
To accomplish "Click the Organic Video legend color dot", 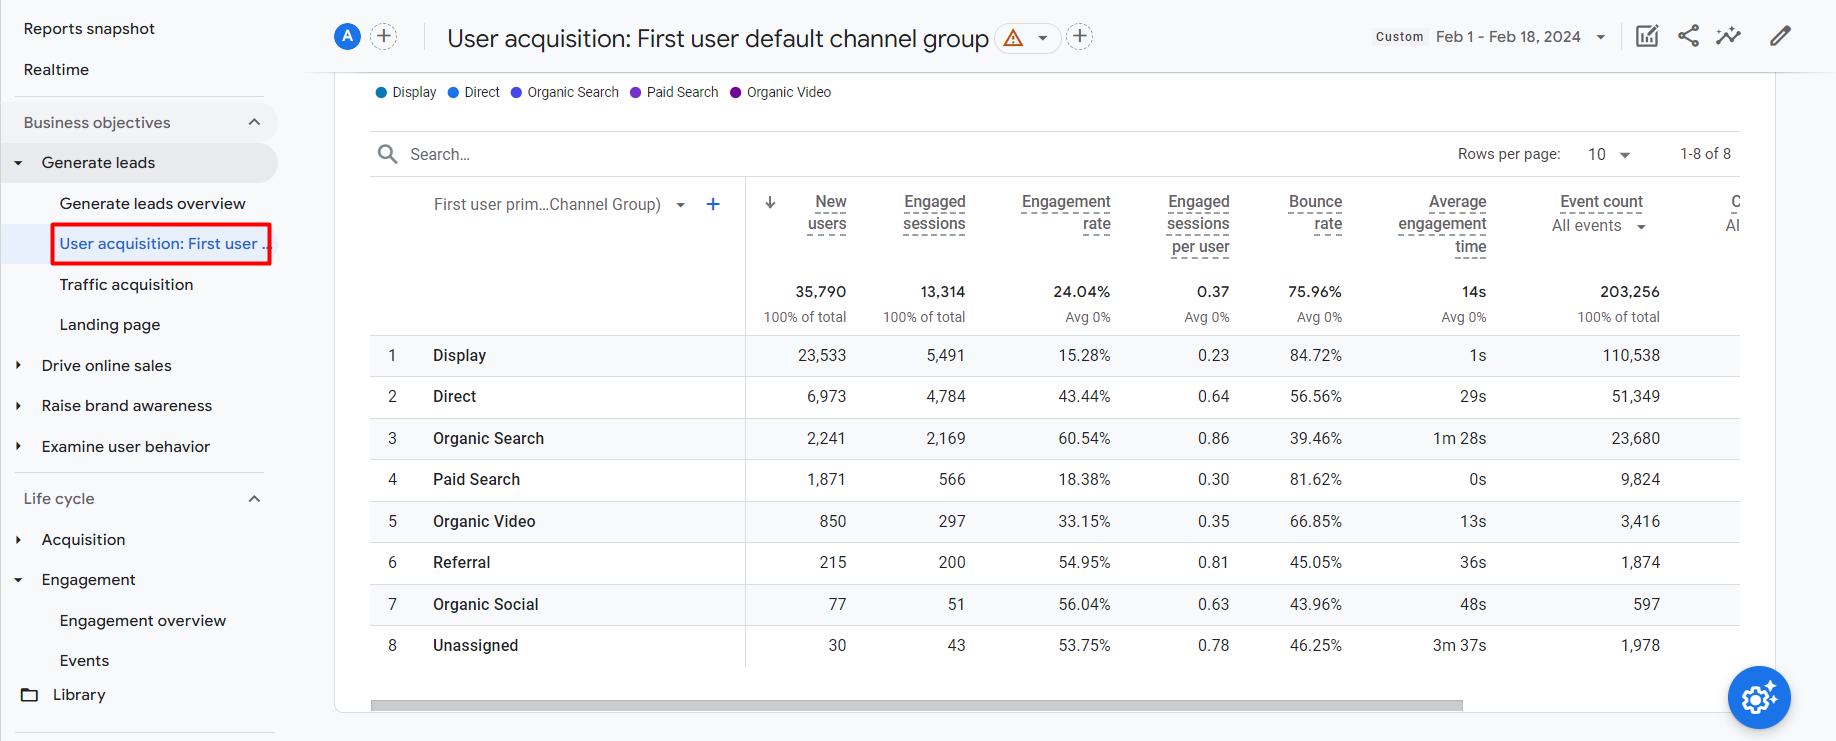I will click(x=736, y=92).
